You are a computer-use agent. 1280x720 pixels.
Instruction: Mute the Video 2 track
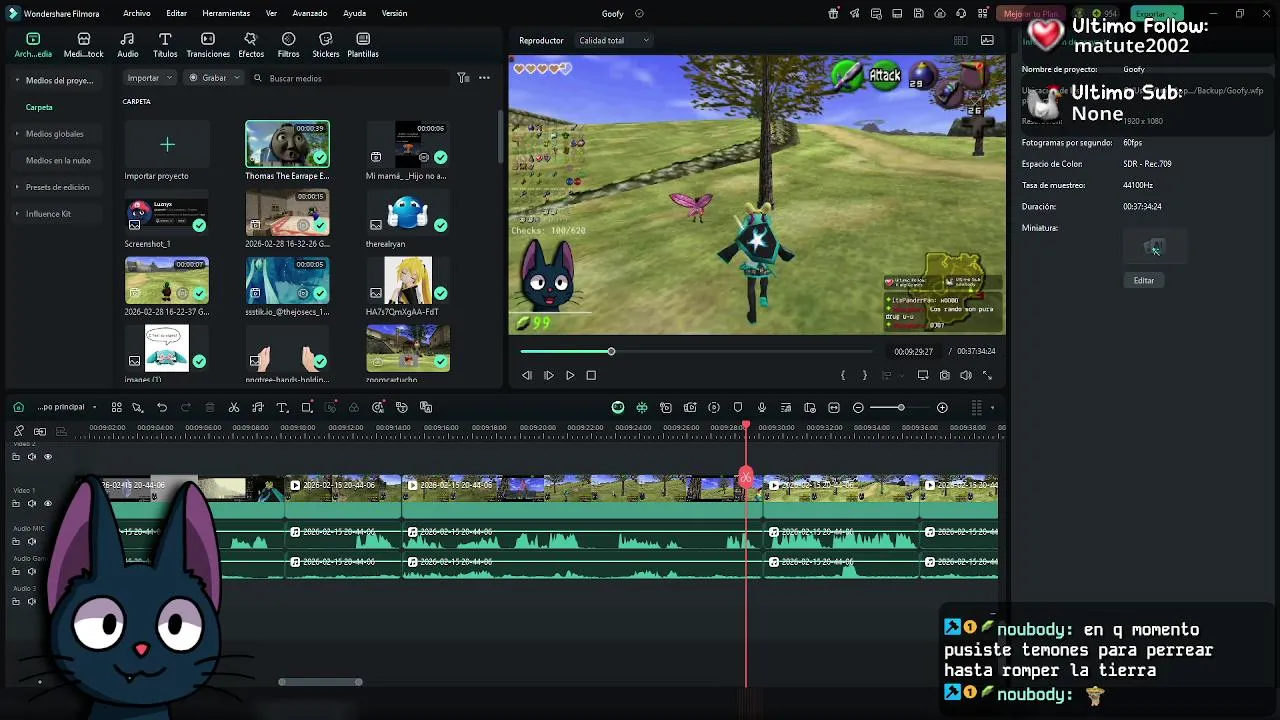click(x=32, y=457)
